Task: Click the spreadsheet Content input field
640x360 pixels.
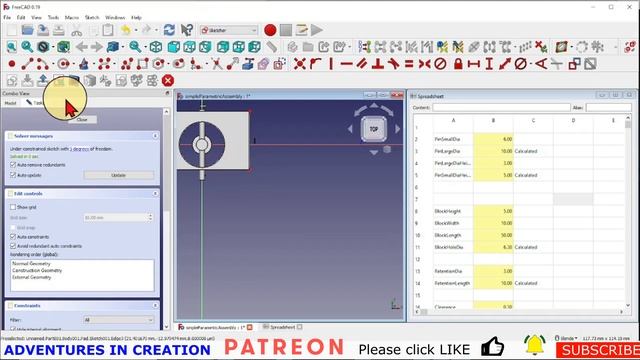Action: click(x=501, y=108)
